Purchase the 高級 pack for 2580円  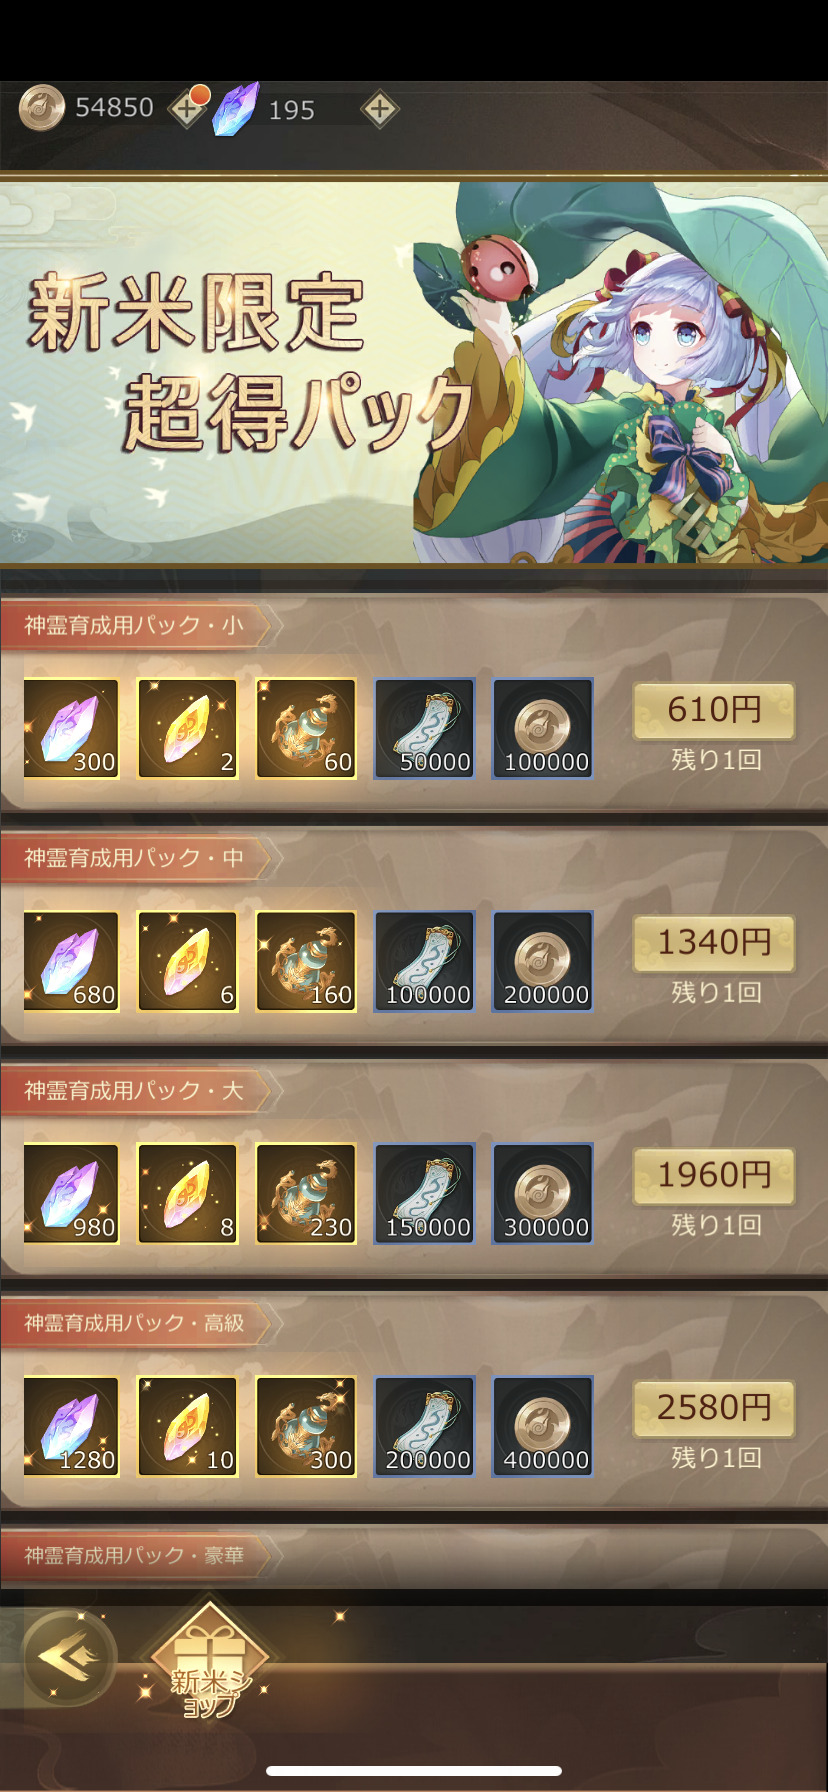point(714,1408)
